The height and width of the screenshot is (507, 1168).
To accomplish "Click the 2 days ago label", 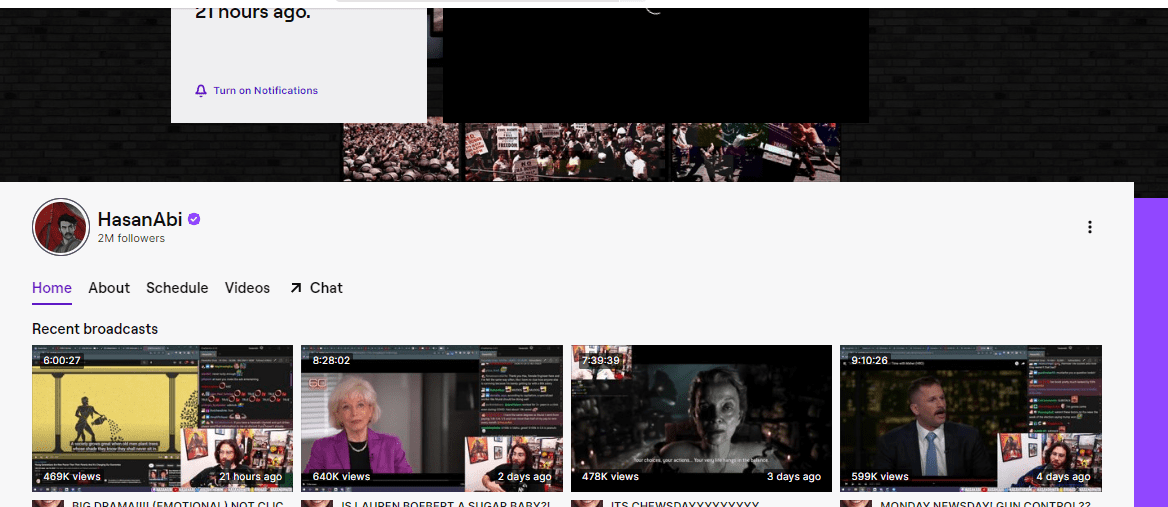I will 524,476.
